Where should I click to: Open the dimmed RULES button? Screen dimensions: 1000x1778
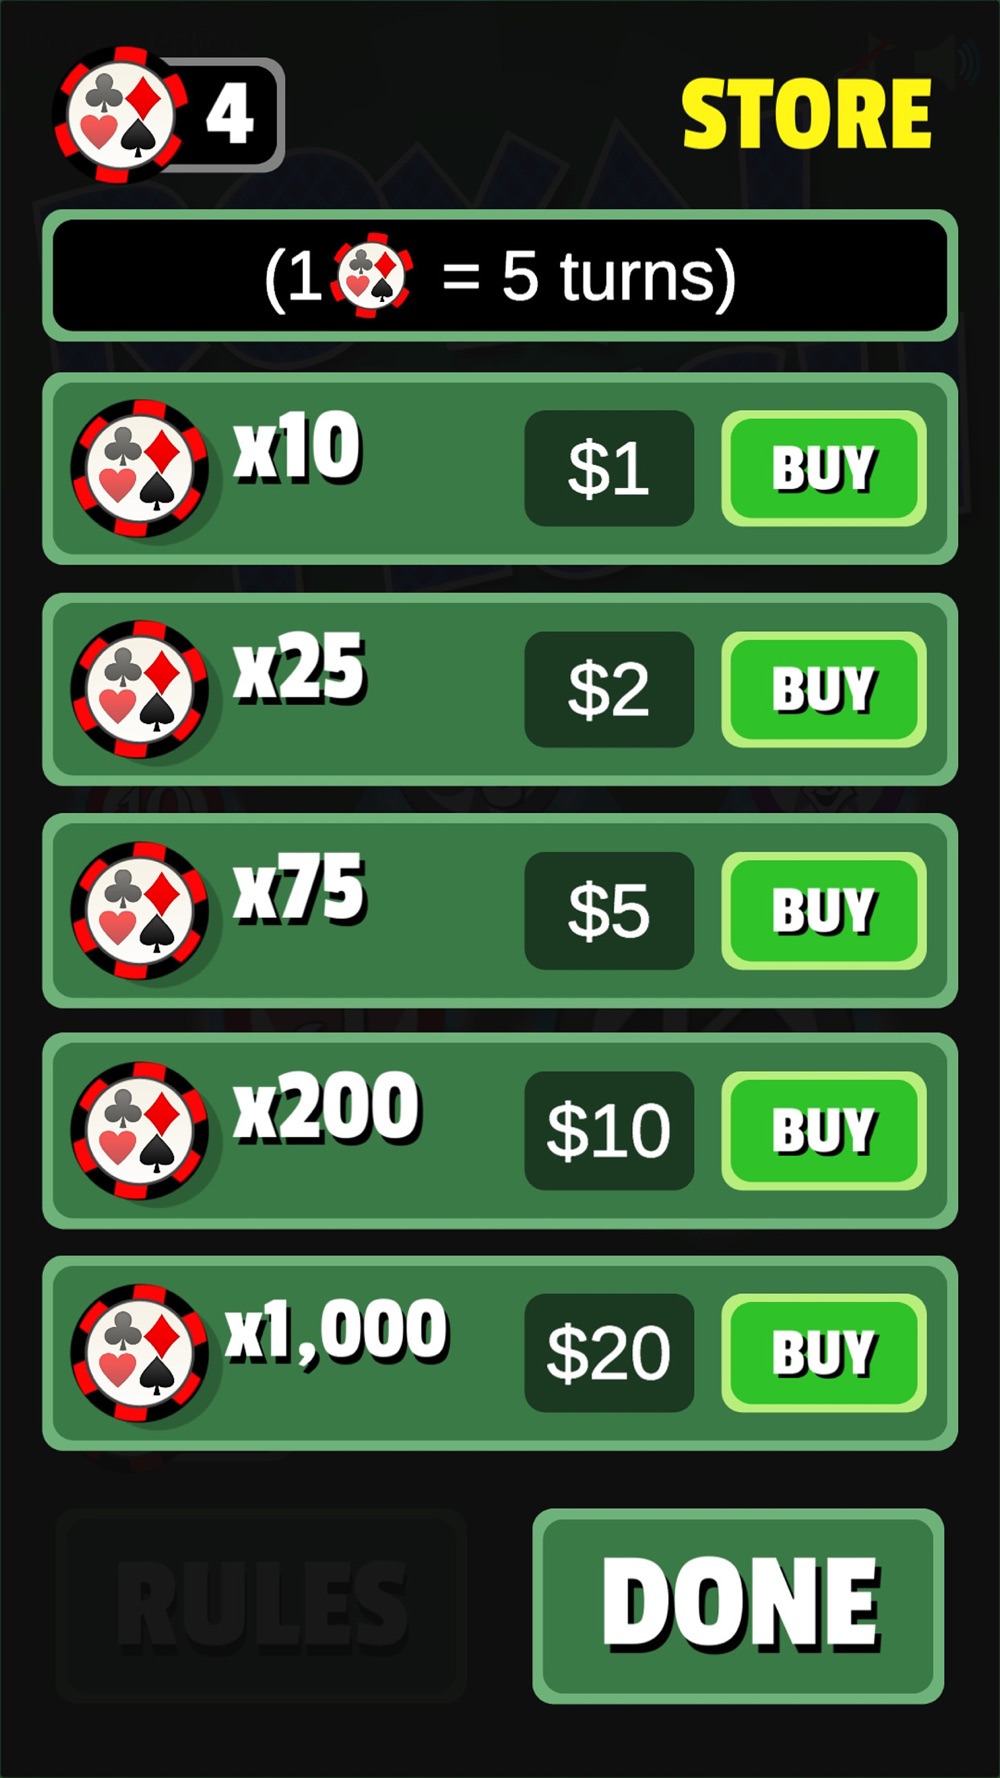click(x=262, y=1605)
